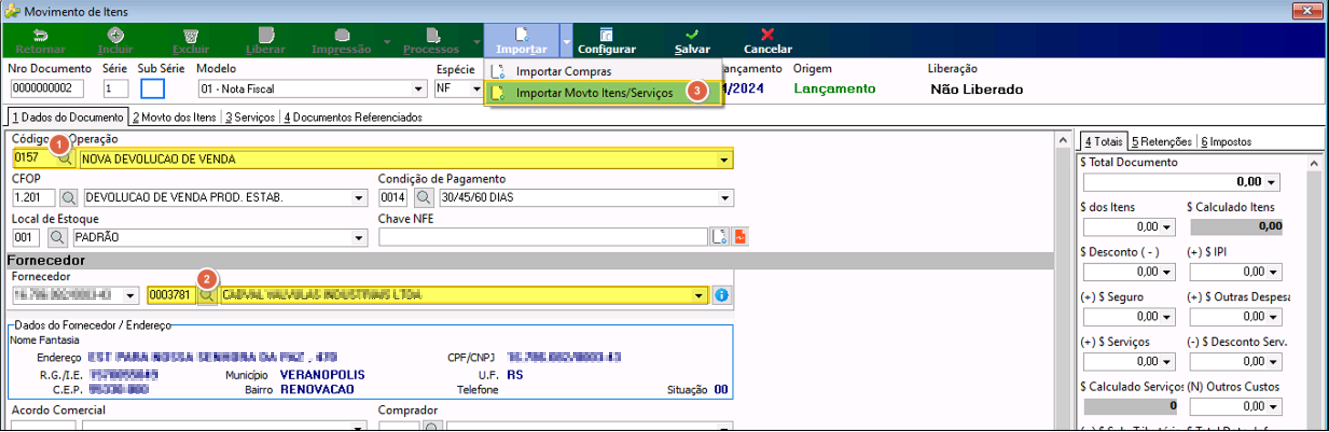
Task: Collapse the Importar dropdown arrow
Action: pyautogui.click(x=566, y=42)
